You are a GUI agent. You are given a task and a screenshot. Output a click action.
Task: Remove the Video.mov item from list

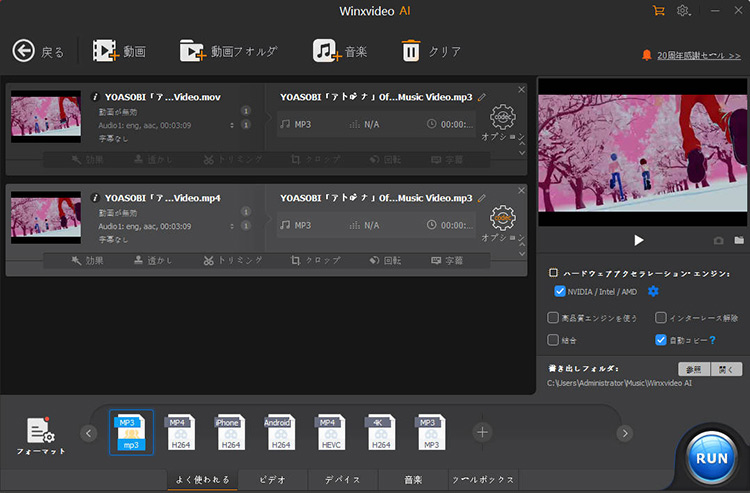[521, 89]
